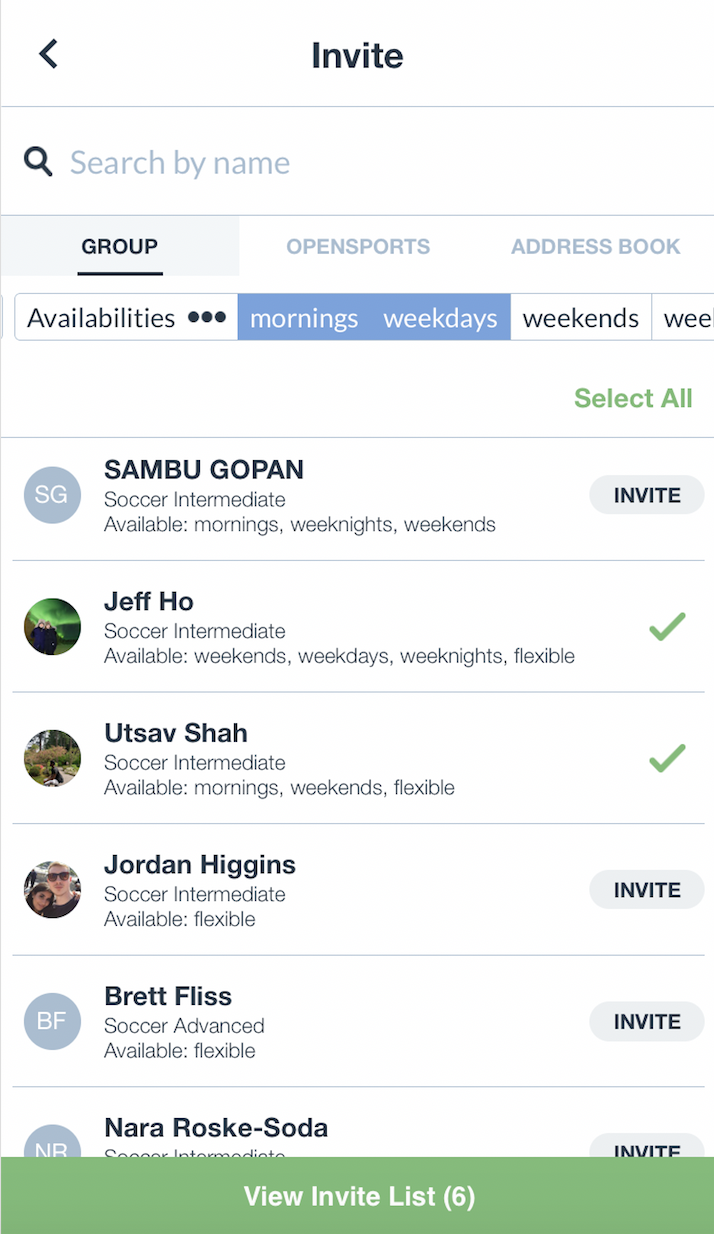Open the Address Book tab
The width and height of the screenshot is (714, 1234).
(x=595, y=247)
